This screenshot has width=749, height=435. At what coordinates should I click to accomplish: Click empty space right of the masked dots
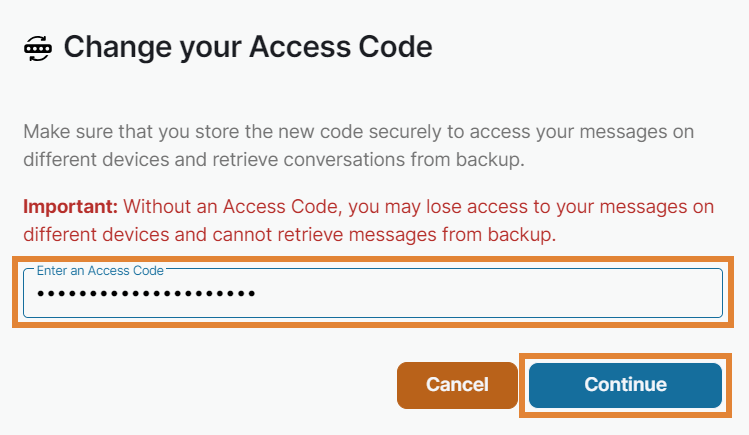coord(480,294)
